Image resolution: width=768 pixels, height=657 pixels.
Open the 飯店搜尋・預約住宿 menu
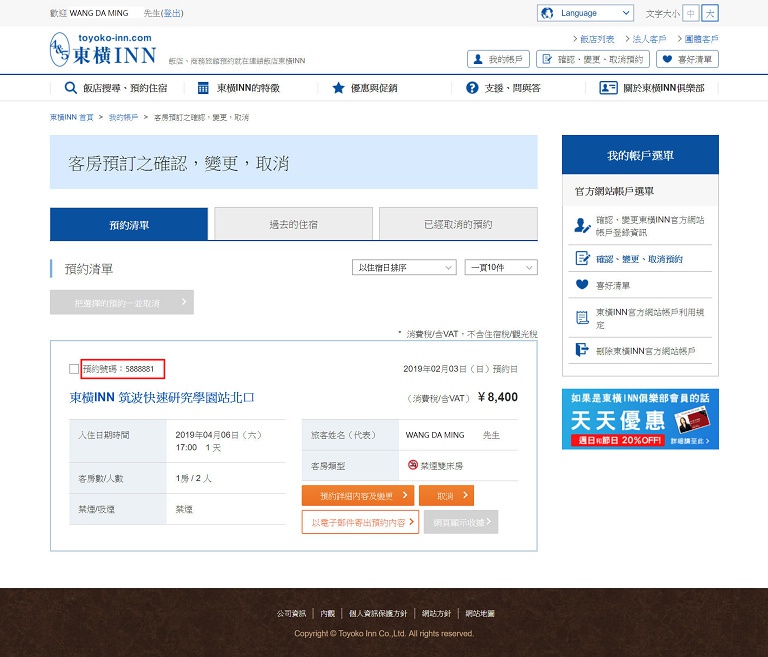coord(116,88)
